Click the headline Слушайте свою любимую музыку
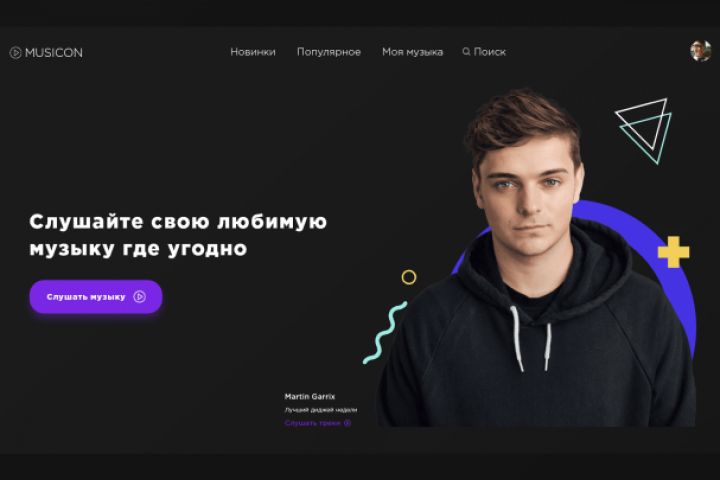 point(178,235)
